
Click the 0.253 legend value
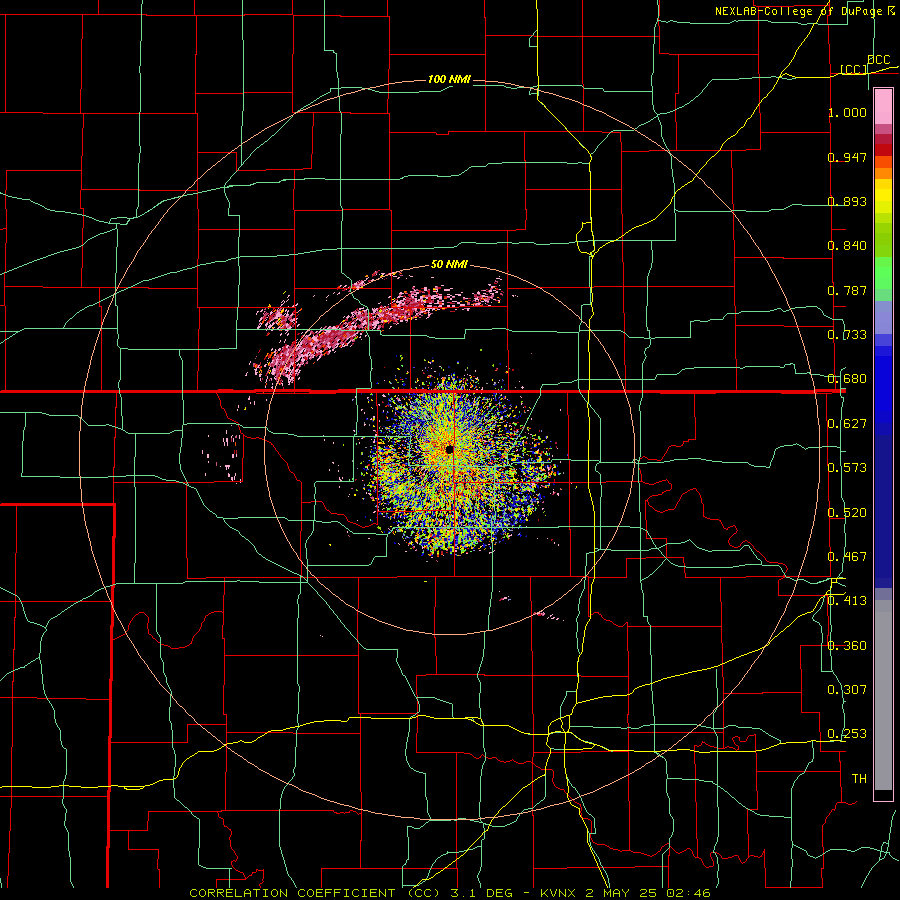(847, 734)
